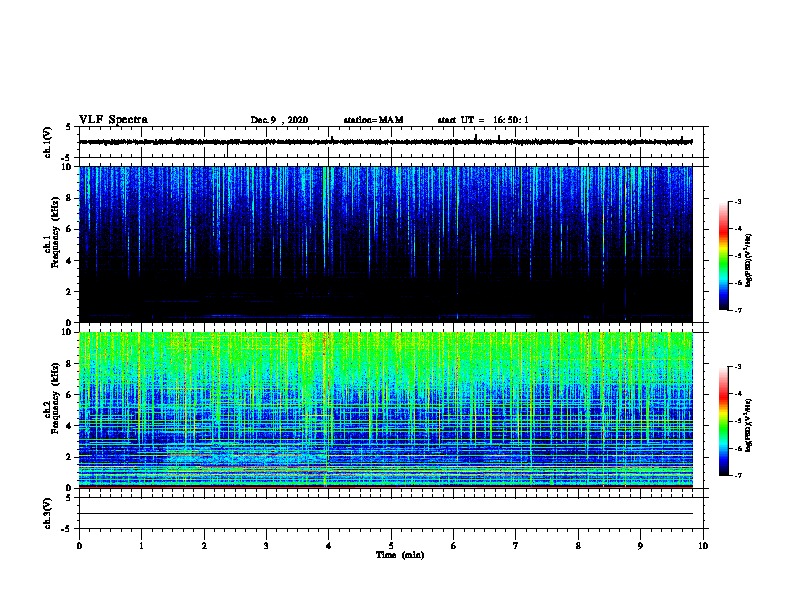This screenshot has width=792, height=612.
Task: Click the ch.3 flat voltage trace line
Action: 386,514
